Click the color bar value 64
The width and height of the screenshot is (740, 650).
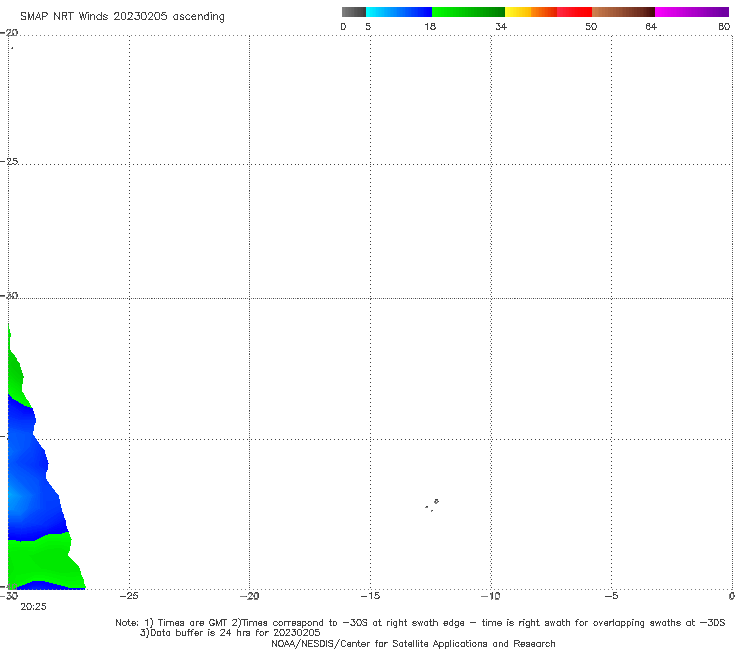point(651,26)
